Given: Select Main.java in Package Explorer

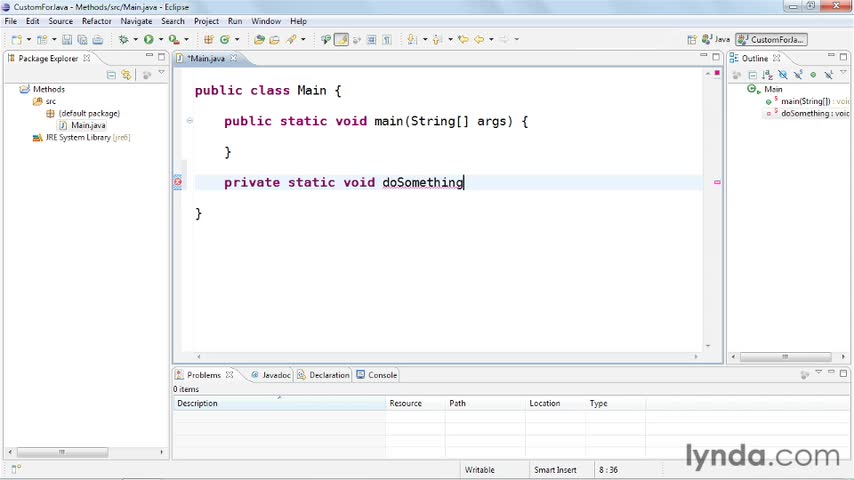Looking at the screenshot, I should pyautogui.click(x=82, y=125).
